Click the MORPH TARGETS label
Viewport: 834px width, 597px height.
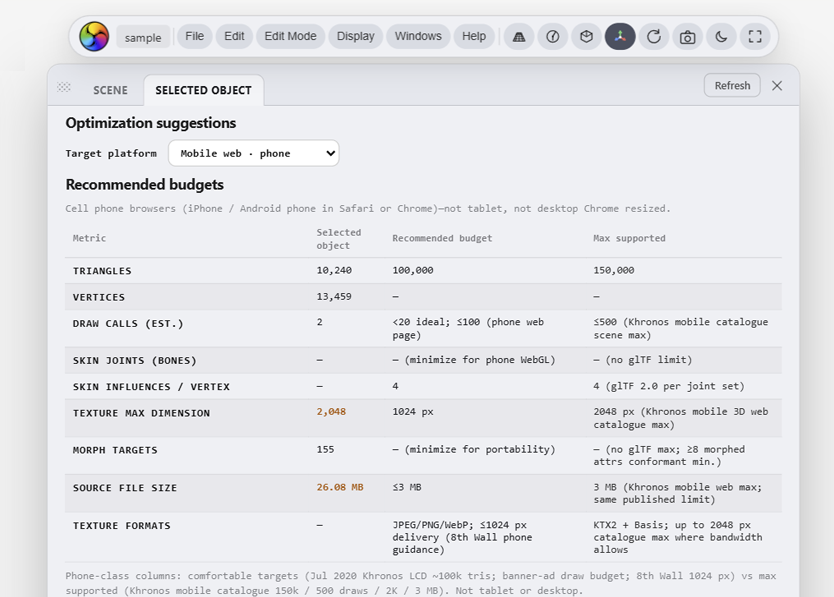click(115, 450)
